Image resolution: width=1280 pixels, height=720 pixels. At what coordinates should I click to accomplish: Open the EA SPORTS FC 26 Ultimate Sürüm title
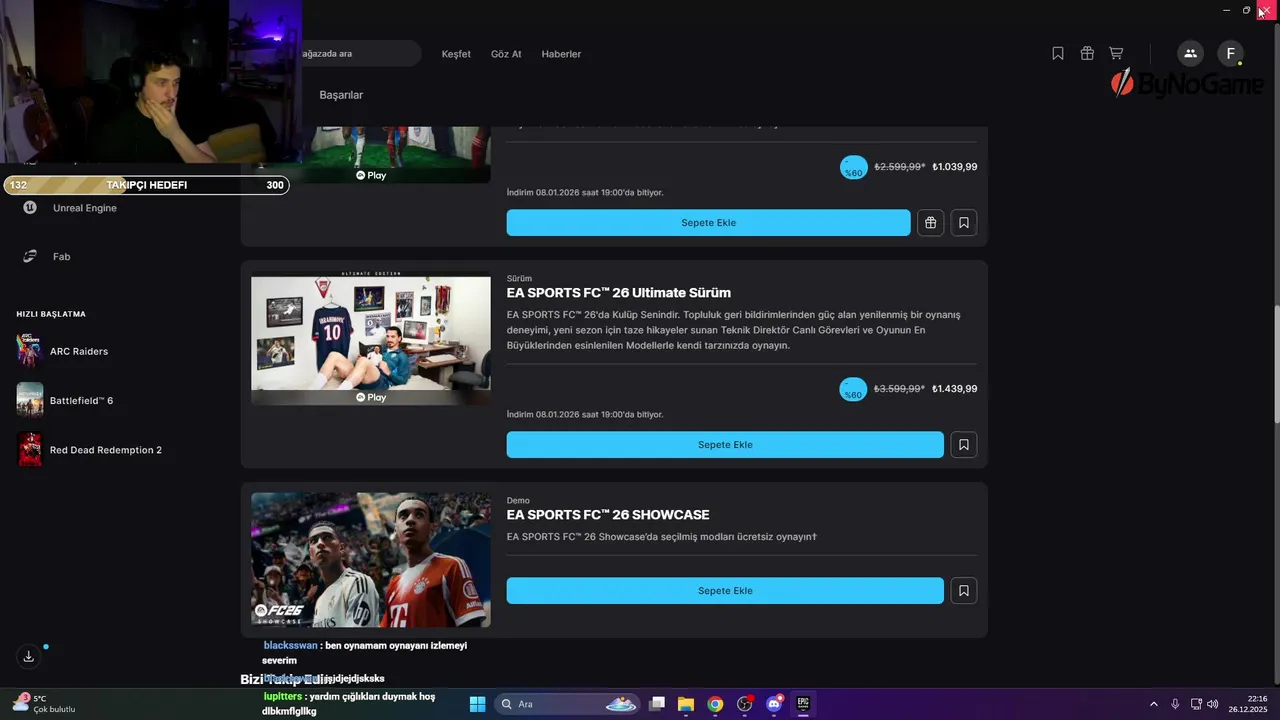[619, 293]
